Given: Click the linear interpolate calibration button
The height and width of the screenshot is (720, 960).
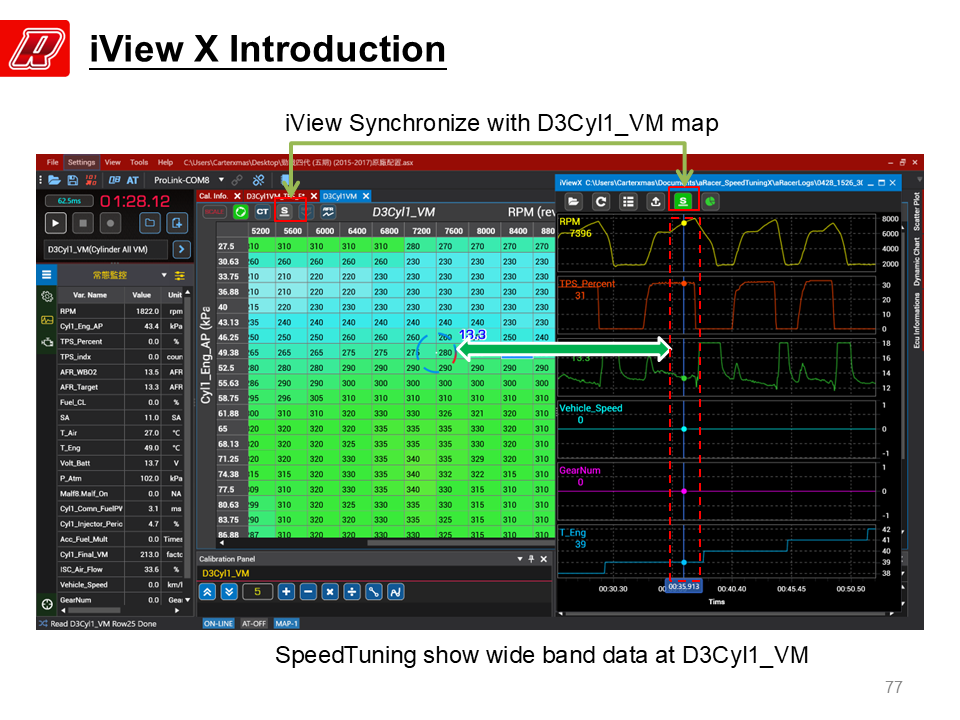Looking at the screenshot, I should [373, 592].
